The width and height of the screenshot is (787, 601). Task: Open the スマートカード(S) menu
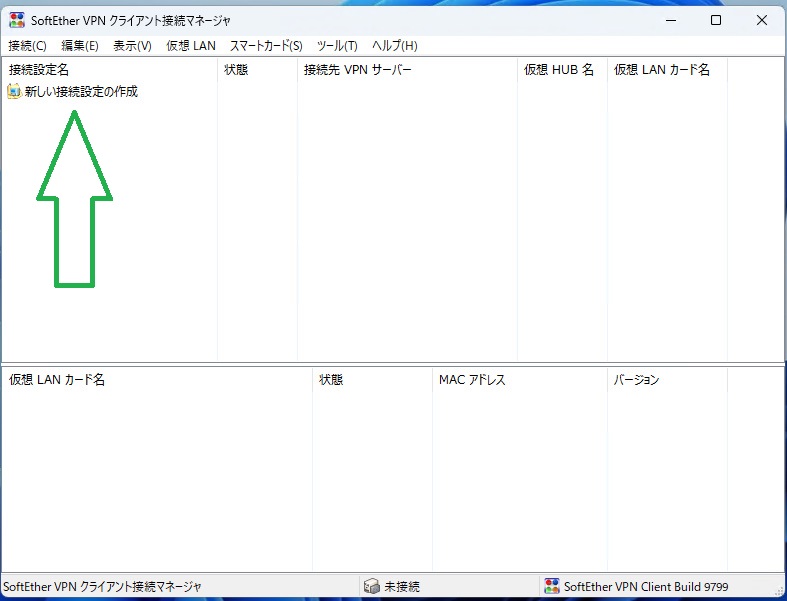click(266, 46)
